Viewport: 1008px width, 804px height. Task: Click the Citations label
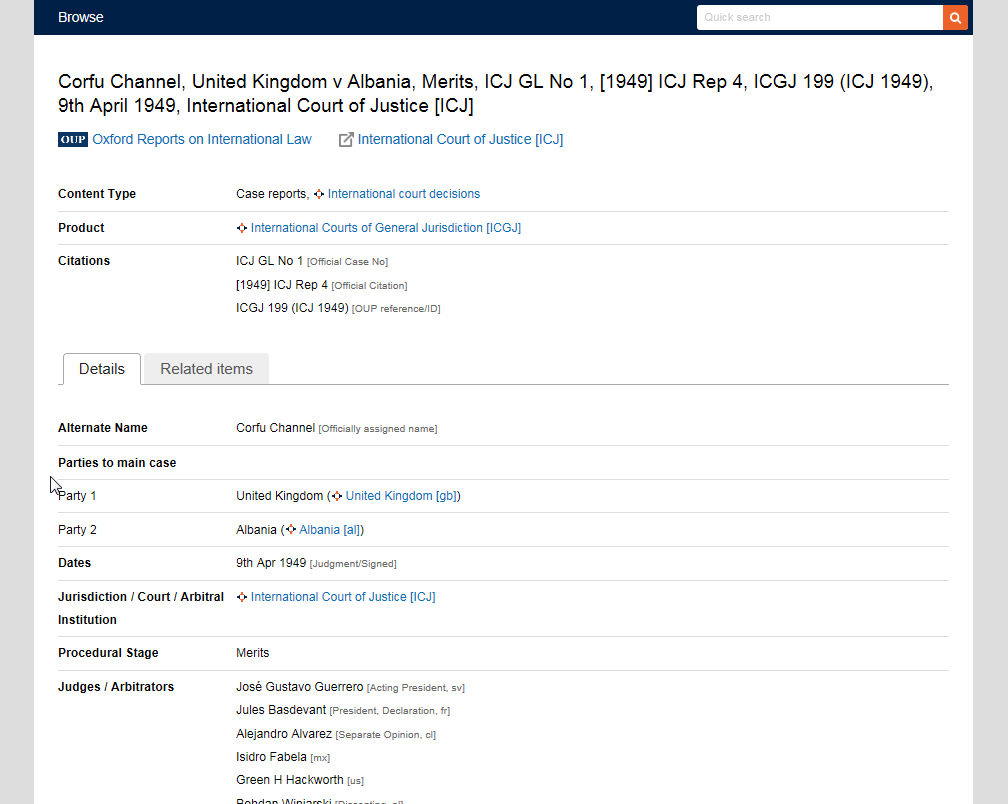point(84,261)
